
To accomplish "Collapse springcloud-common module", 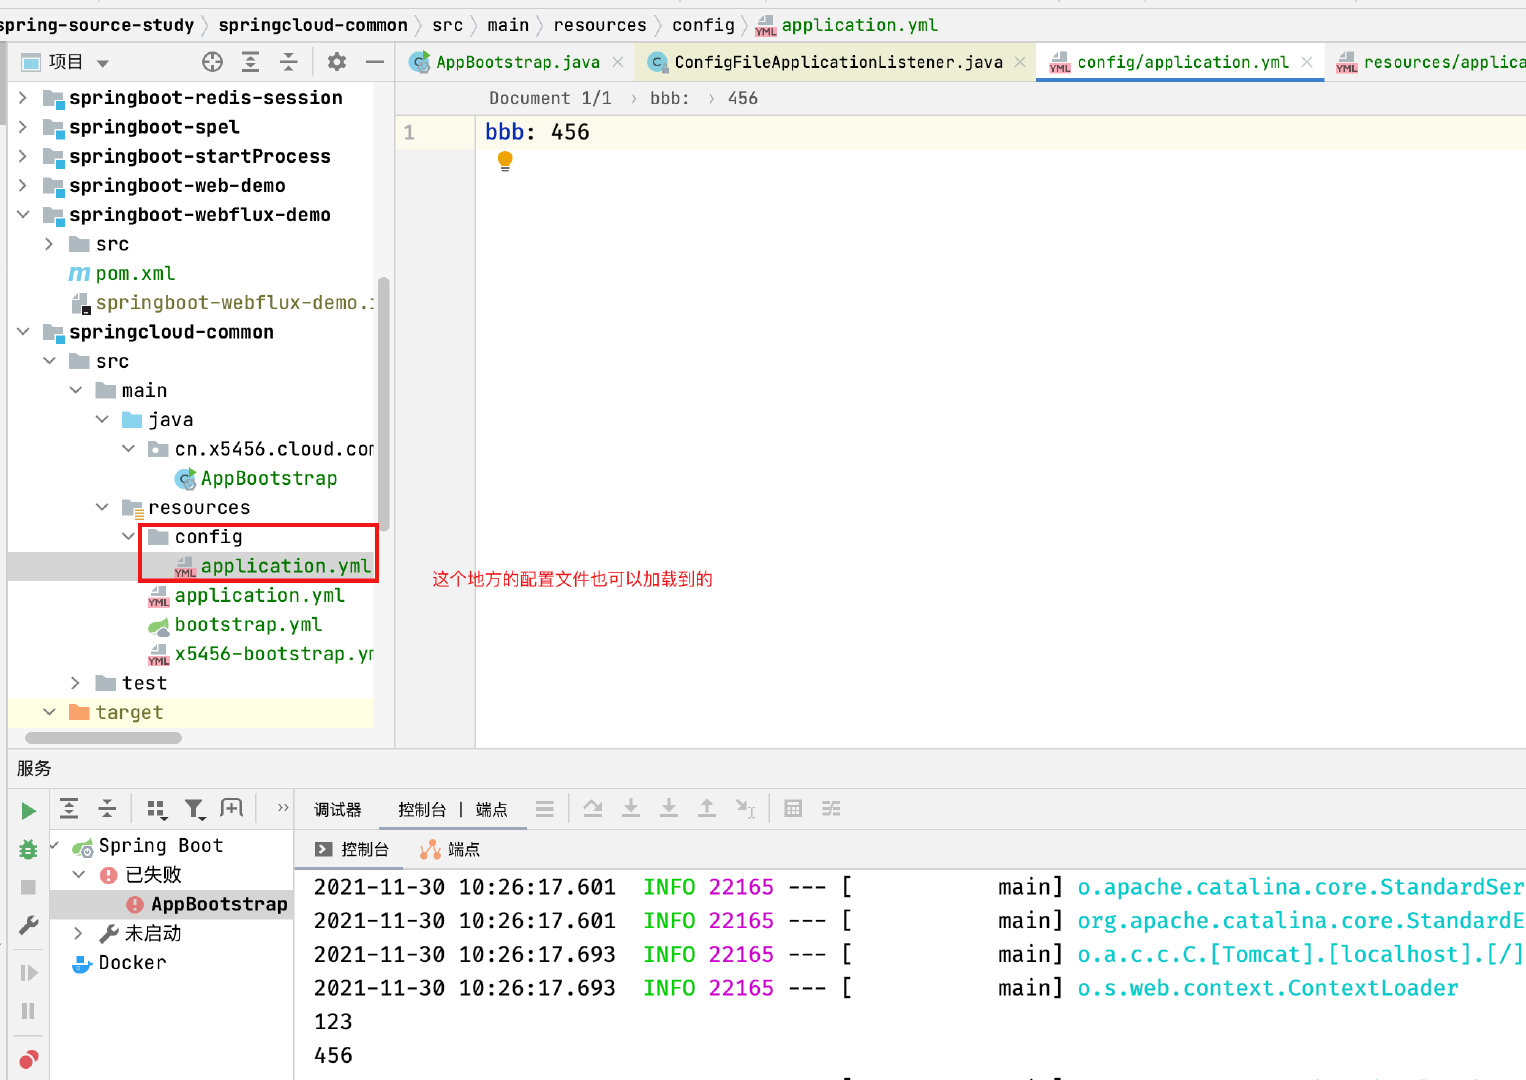I will (x=23, y=331).
